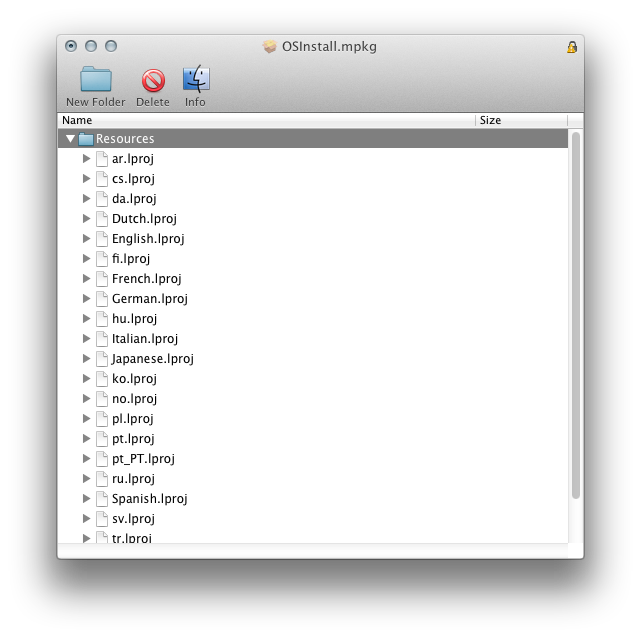
Task: Select the ru.lproj name text
Action: (x=133, y=479)
